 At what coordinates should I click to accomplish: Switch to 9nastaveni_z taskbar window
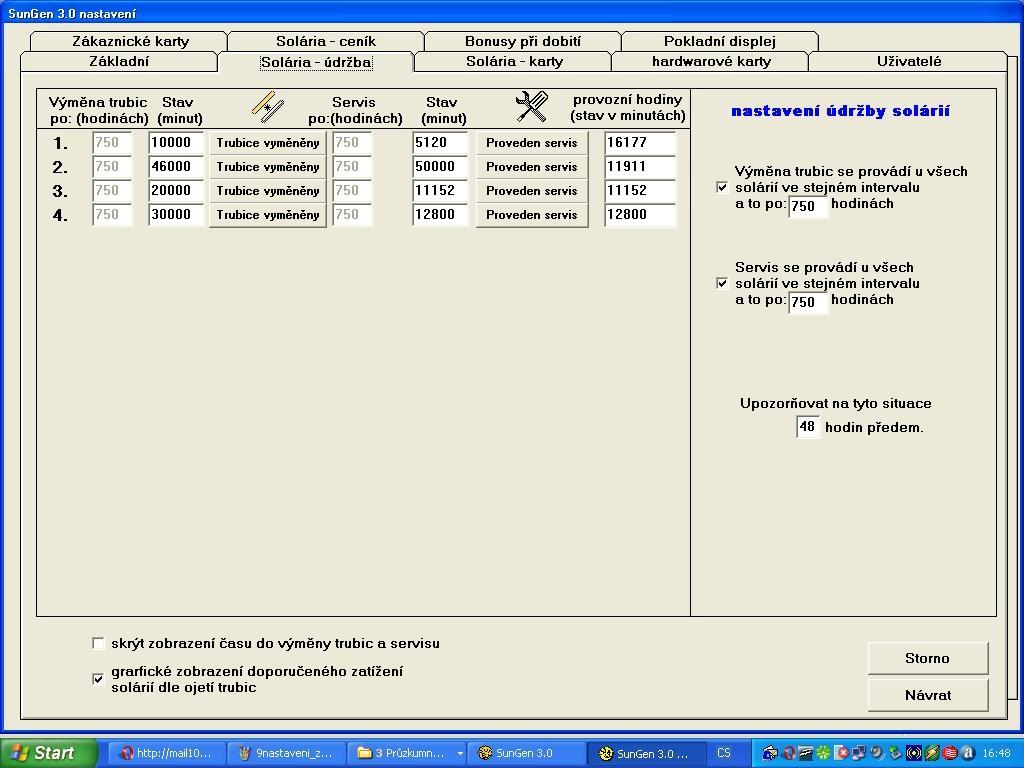point(285,753)
